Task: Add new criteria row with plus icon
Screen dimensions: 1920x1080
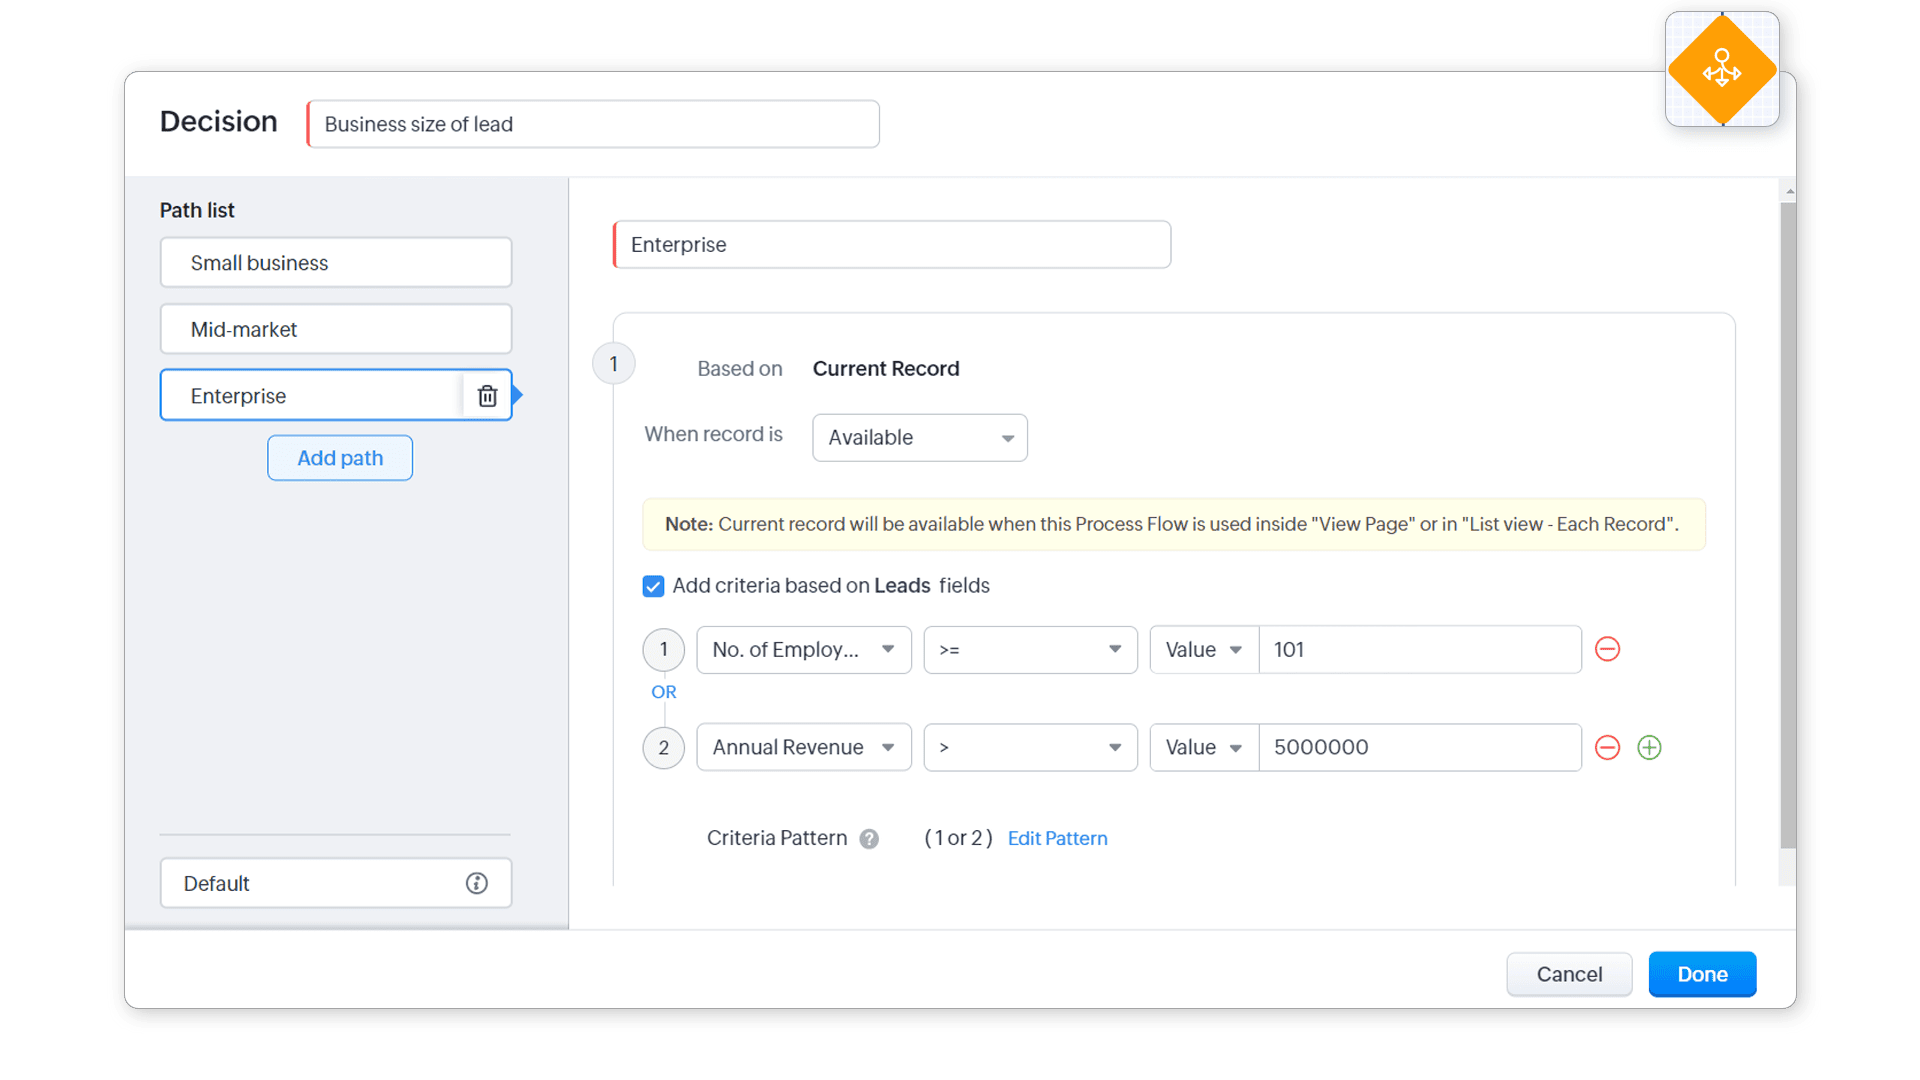Action: 1649,747
